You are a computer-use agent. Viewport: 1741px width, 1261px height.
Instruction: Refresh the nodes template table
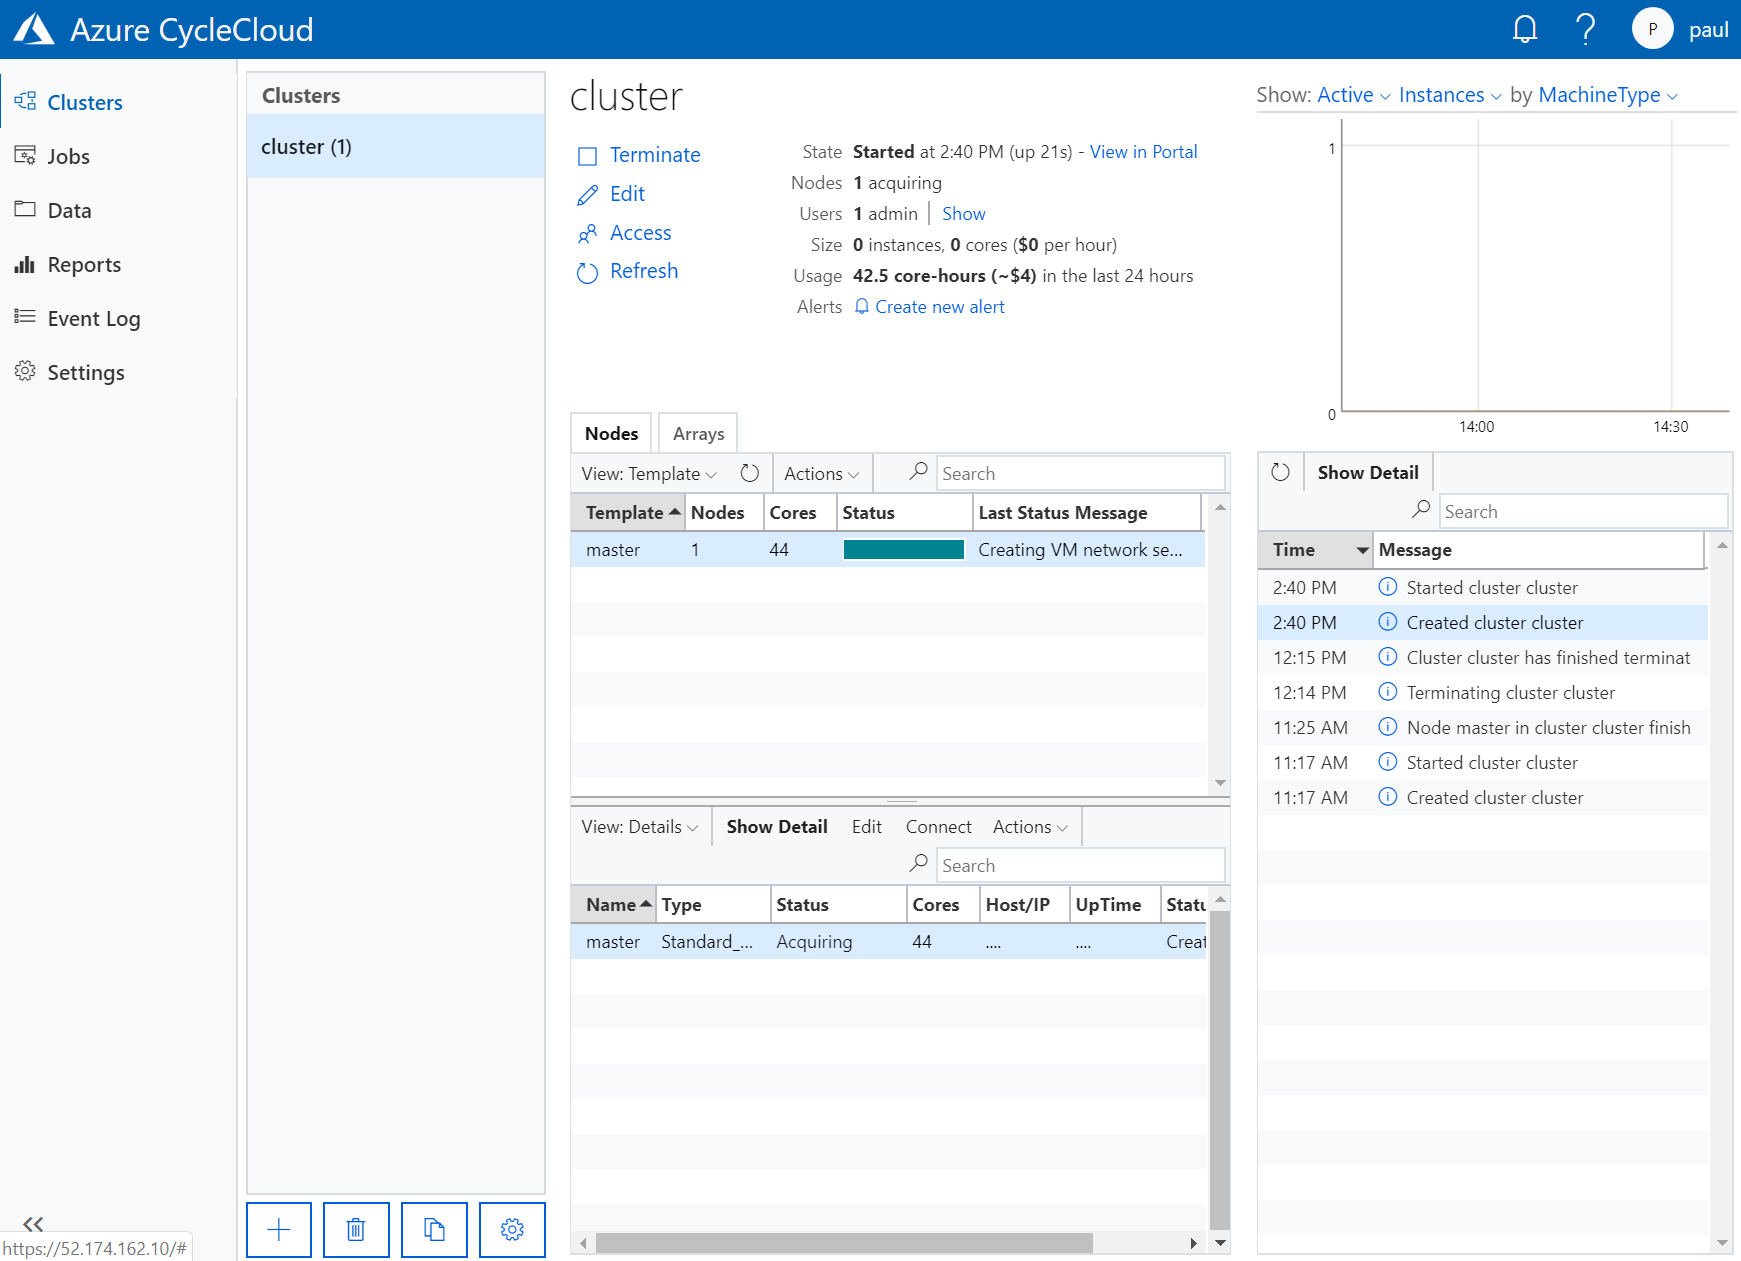[750, 473]
